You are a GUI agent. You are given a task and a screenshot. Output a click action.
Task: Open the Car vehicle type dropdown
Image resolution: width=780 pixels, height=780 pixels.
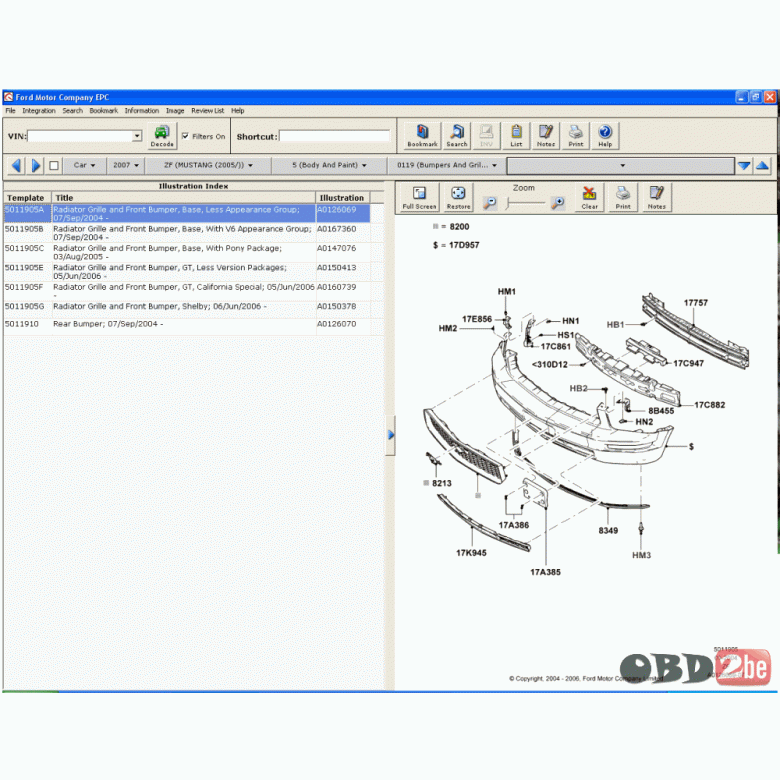[84, 165]
